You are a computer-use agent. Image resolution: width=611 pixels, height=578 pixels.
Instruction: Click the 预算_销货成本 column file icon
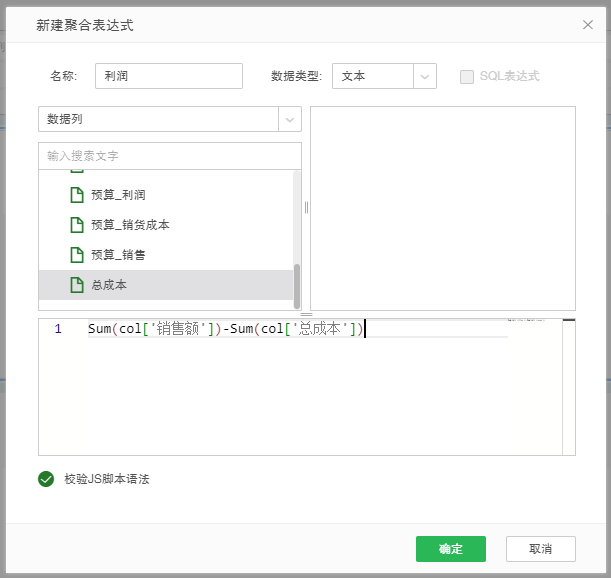[x=76, y=225]
